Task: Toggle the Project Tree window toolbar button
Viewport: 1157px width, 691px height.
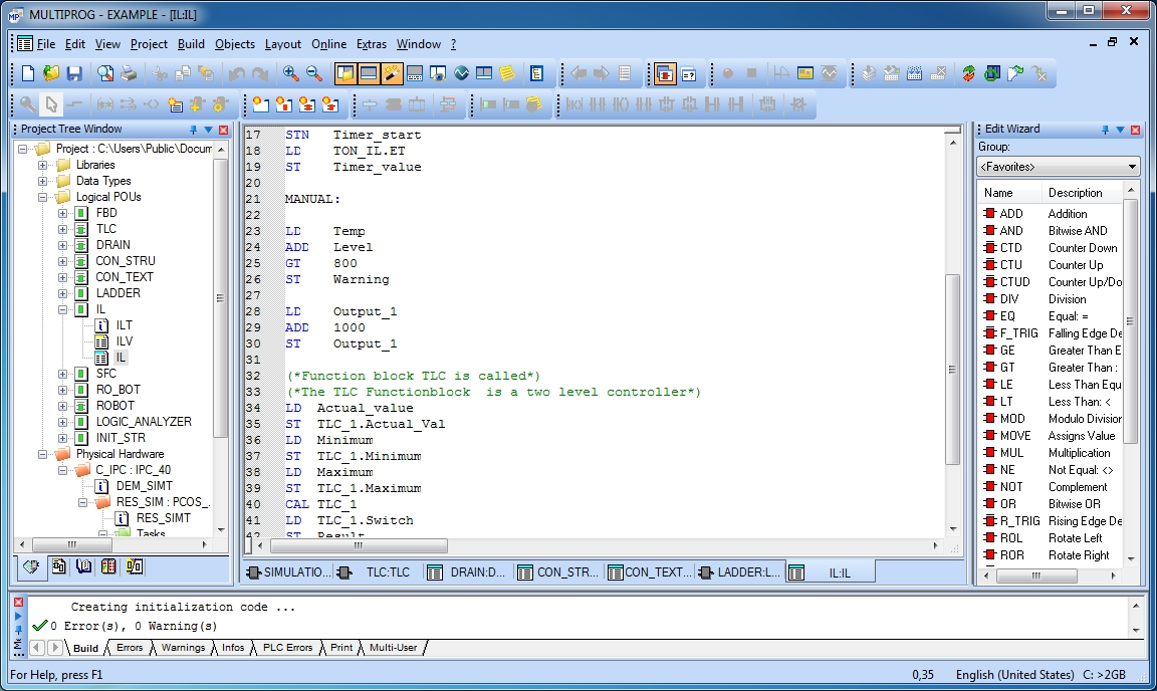Action: [x=345, y=74]
